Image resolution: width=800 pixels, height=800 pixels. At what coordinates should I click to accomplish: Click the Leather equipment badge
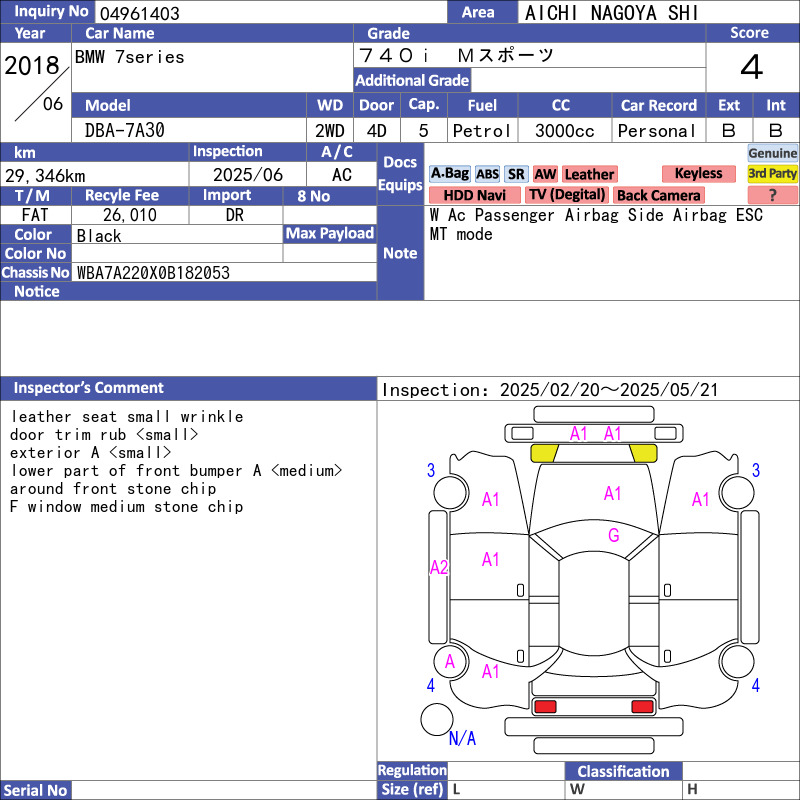click(x=589, y=174)
